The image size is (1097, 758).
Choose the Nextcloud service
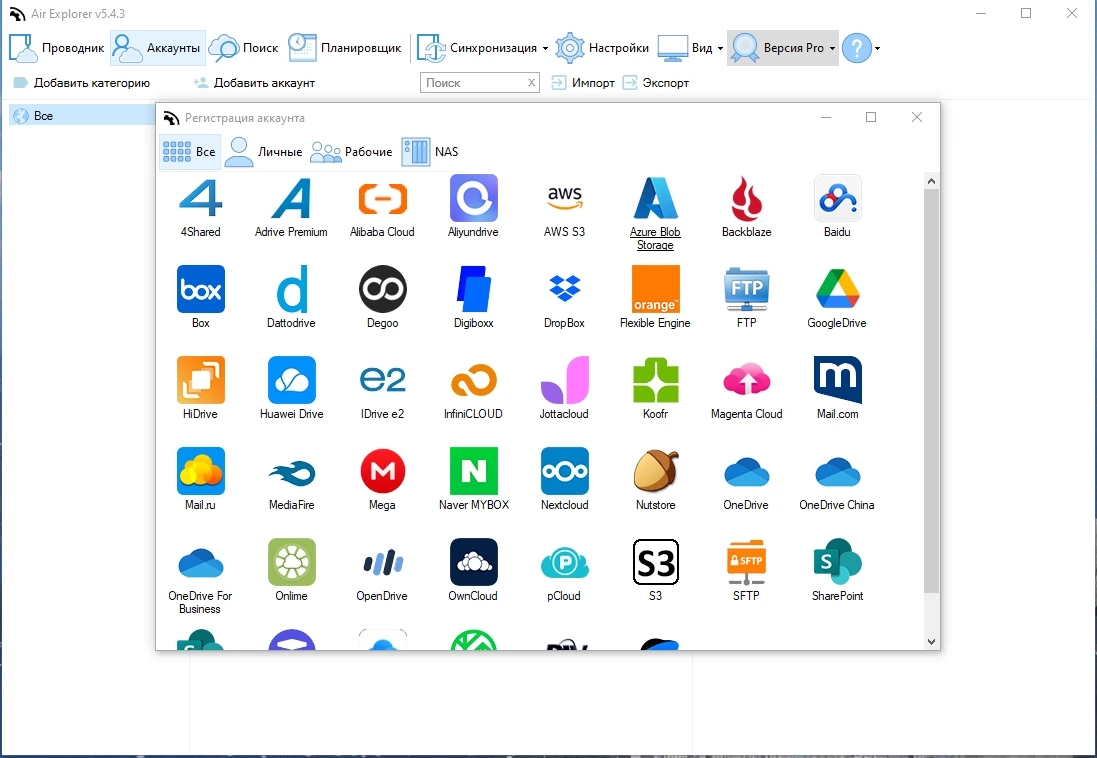click(x=565, y=471)
